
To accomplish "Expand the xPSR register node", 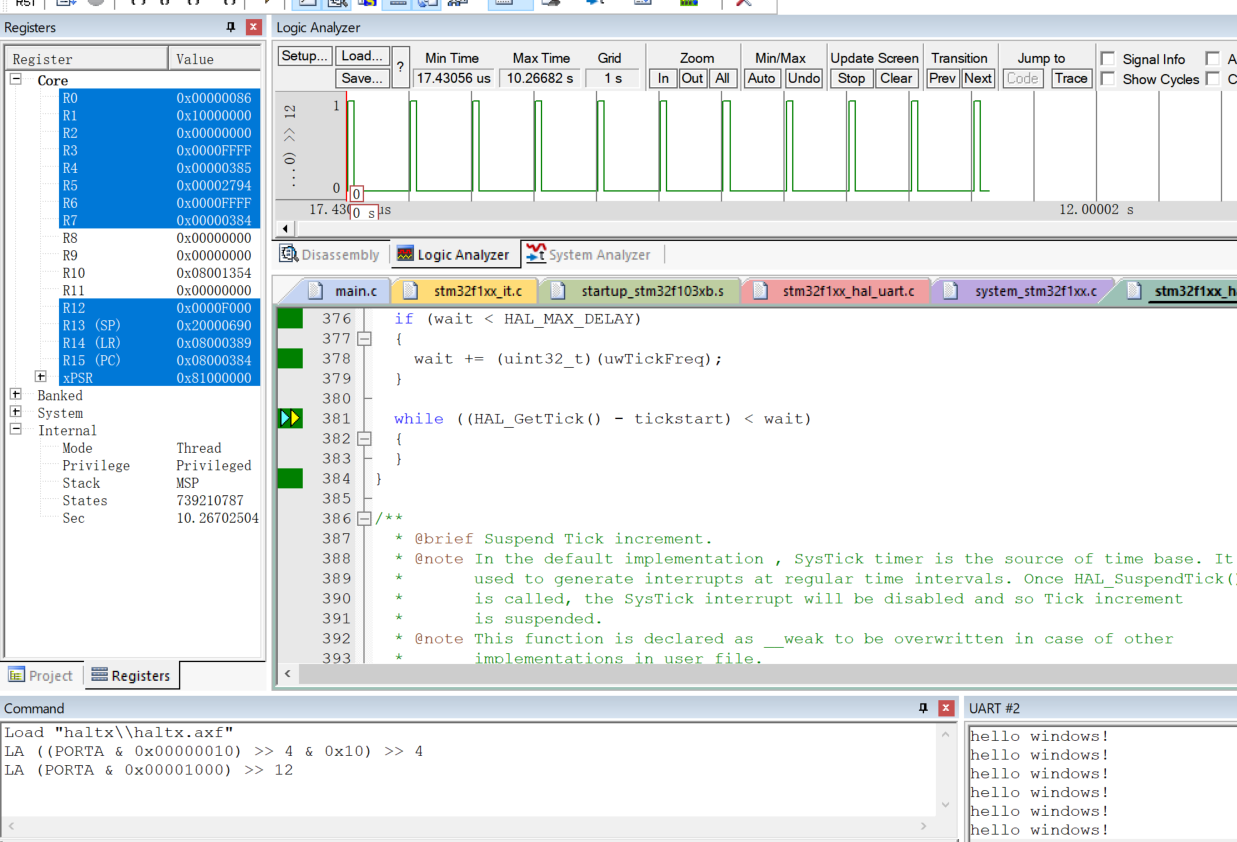I will (41, 377).
